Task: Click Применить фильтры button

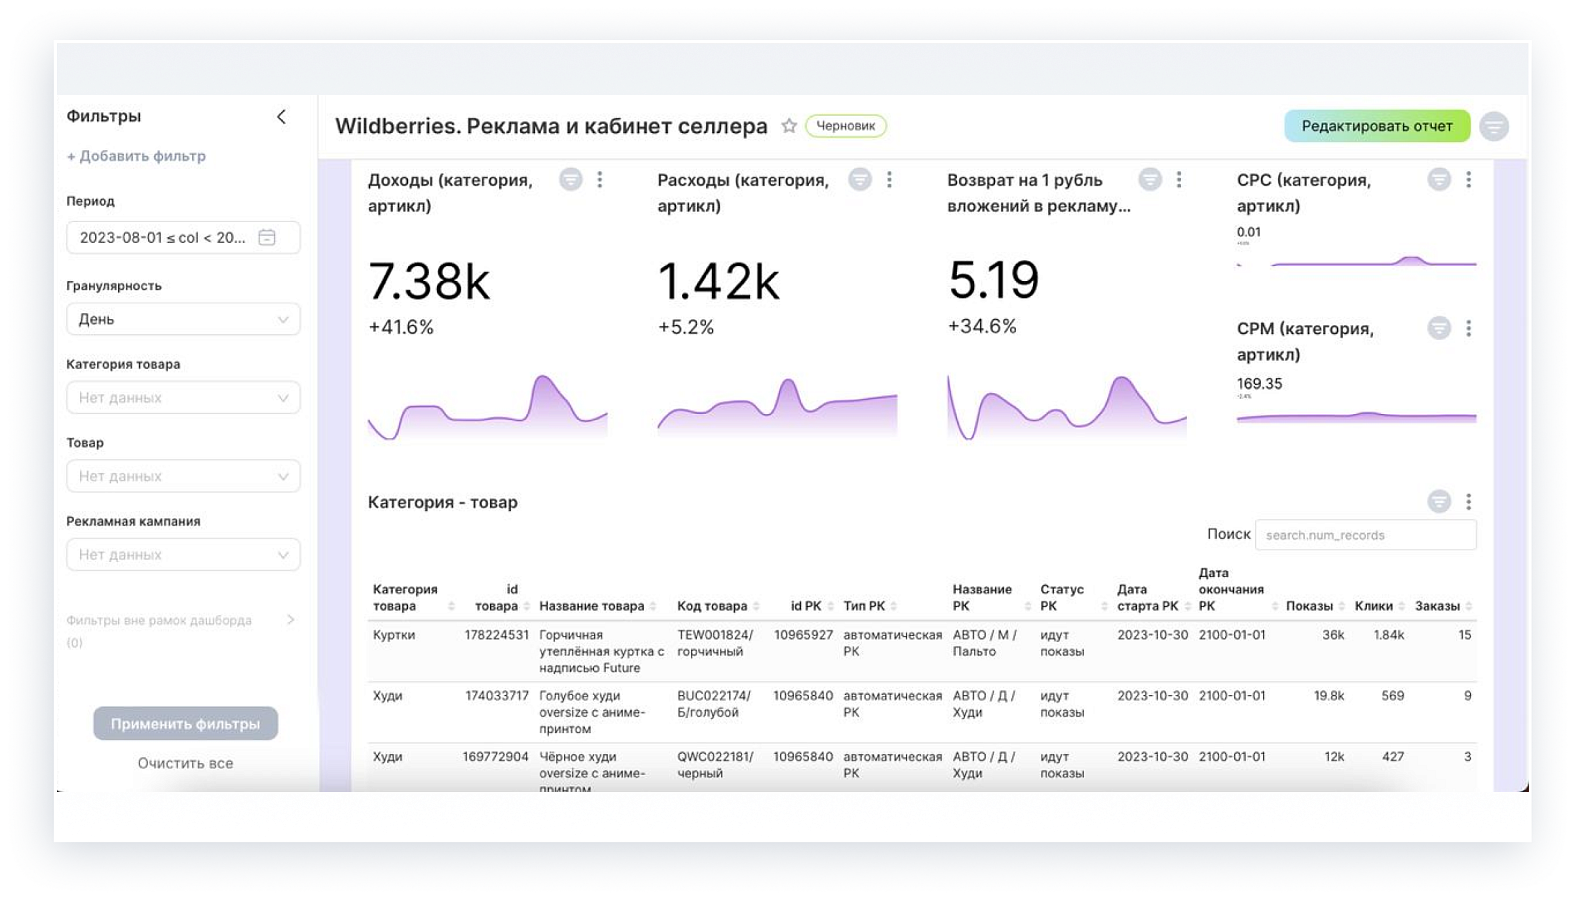Action: pos(185,724)
